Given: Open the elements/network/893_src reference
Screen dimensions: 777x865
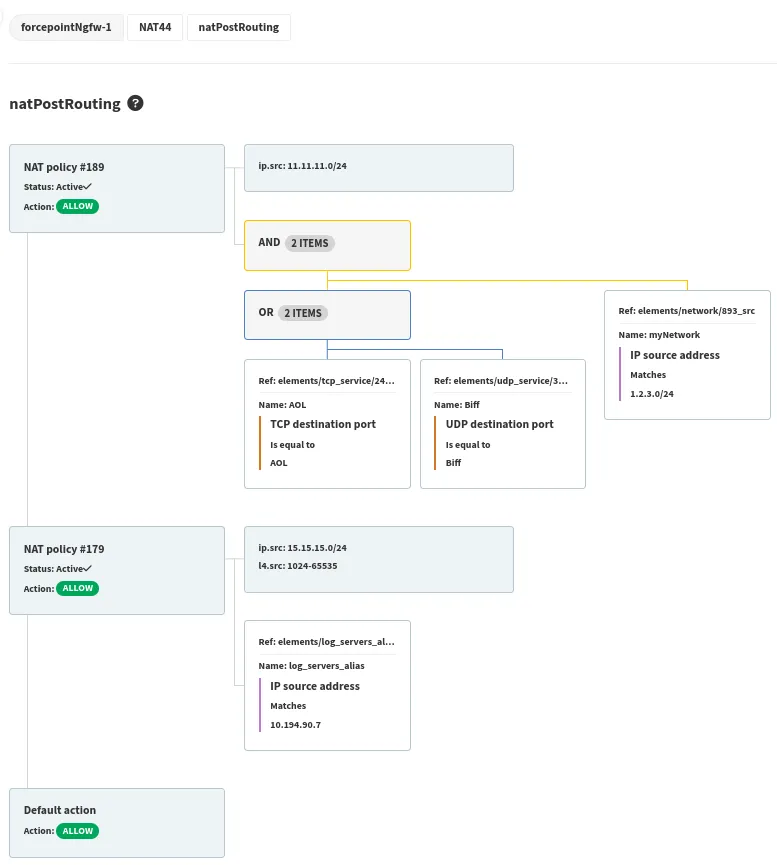Looking at the screenshot, I should [686, 311].
